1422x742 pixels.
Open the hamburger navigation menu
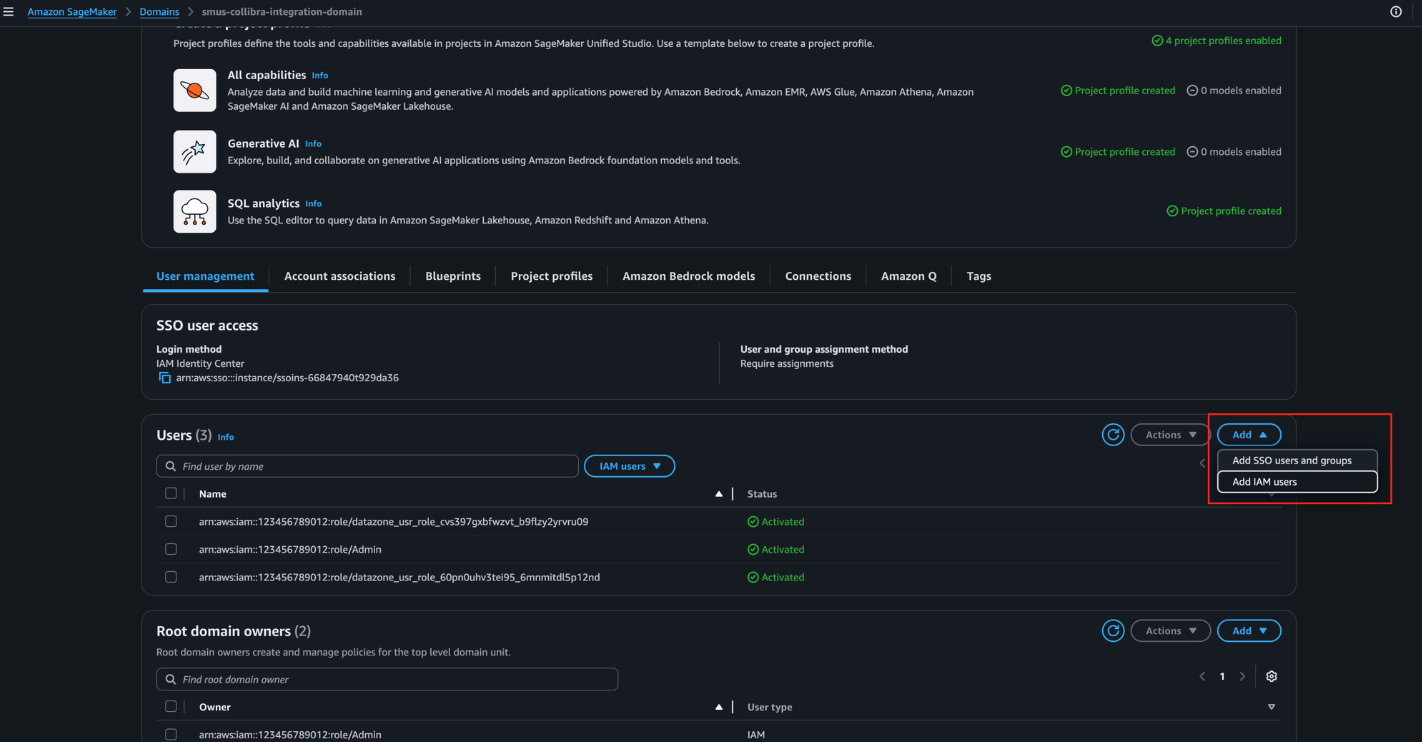tap(9, 12)
